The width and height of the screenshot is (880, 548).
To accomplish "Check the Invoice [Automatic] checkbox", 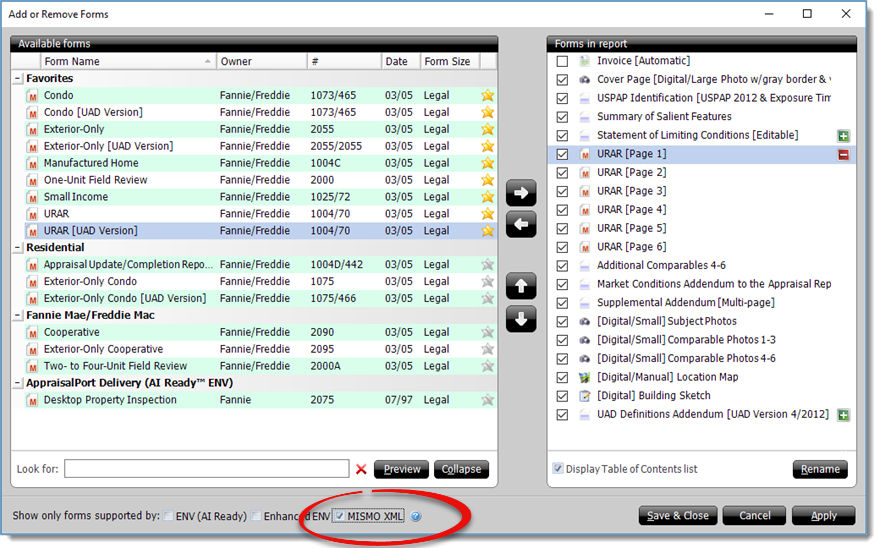I will (562, 61).
